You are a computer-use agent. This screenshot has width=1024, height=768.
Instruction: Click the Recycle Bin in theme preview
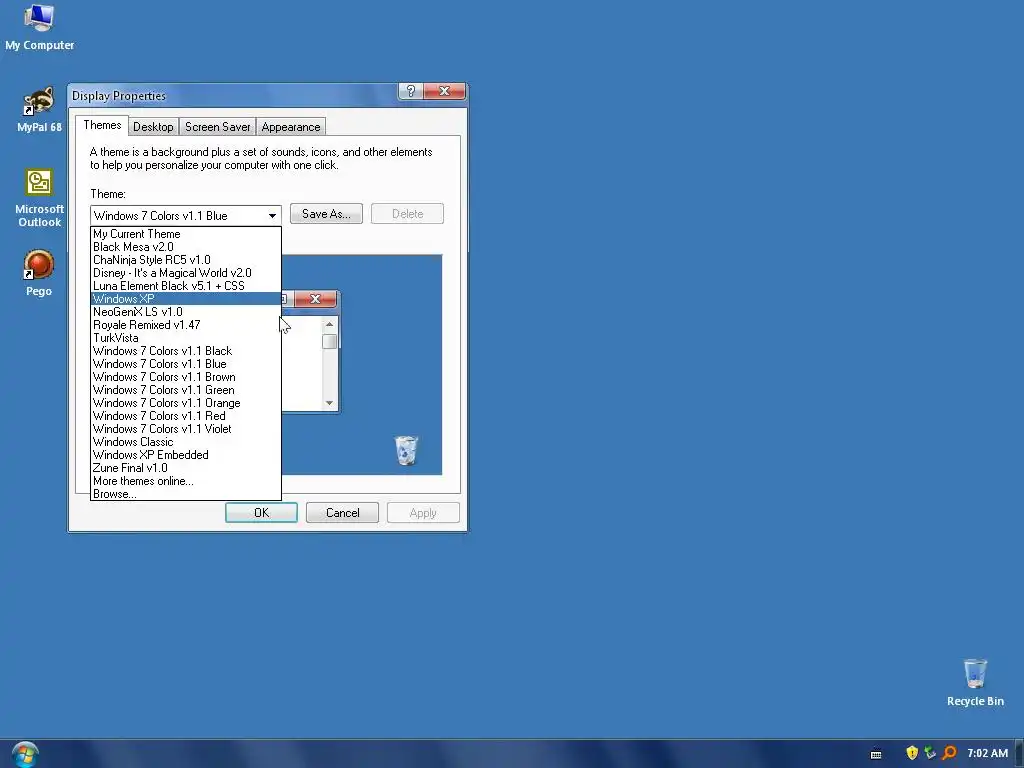point(406,451)
